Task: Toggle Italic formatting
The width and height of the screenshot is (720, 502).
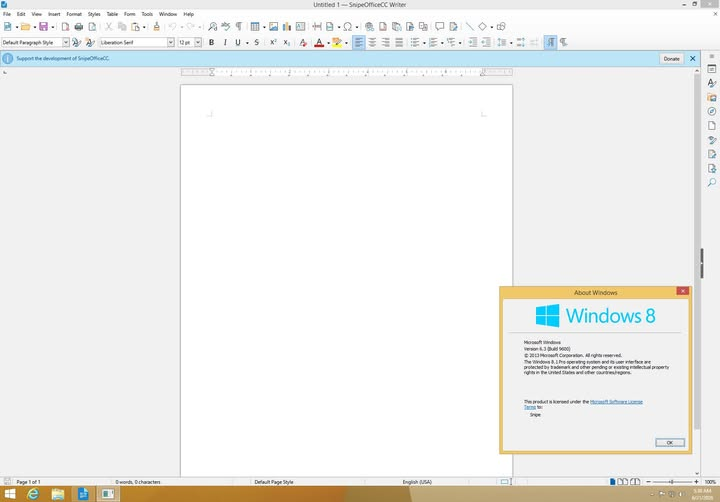Action: click(x=225, y=42)
